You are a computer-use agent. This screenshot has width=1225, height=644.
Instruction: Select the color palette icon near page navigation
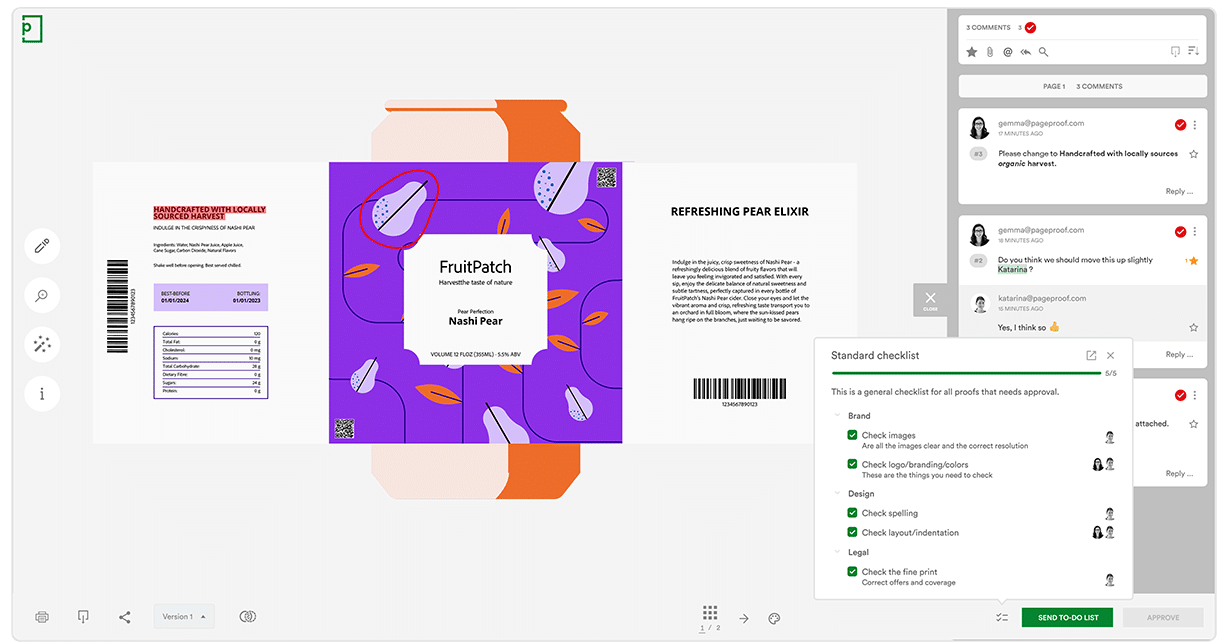[773, 619]
